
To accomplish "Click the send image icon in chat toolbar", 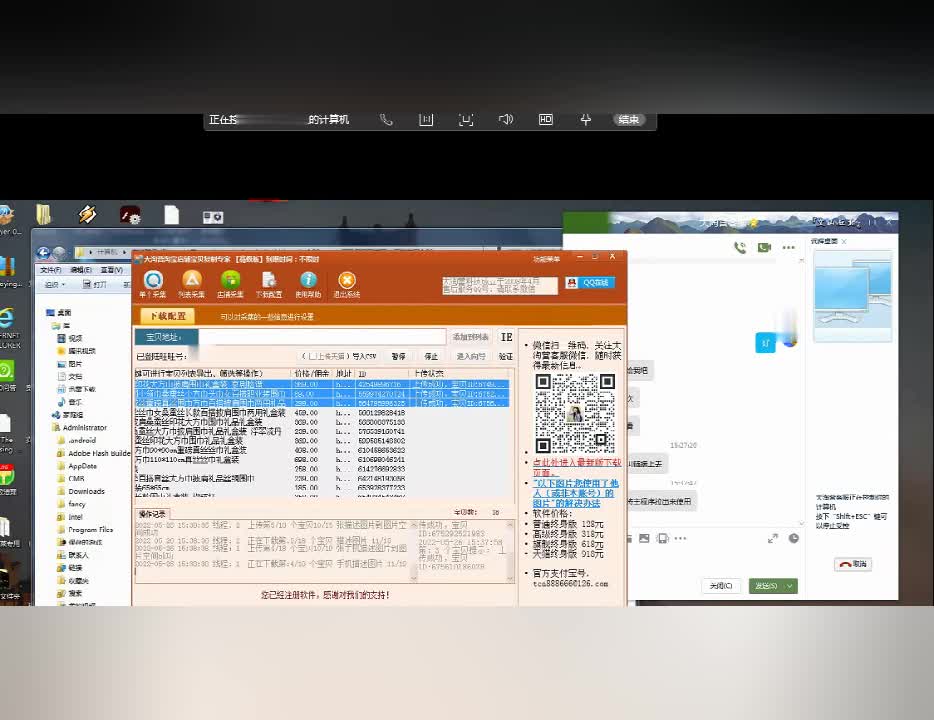I will tap(644, 538).
